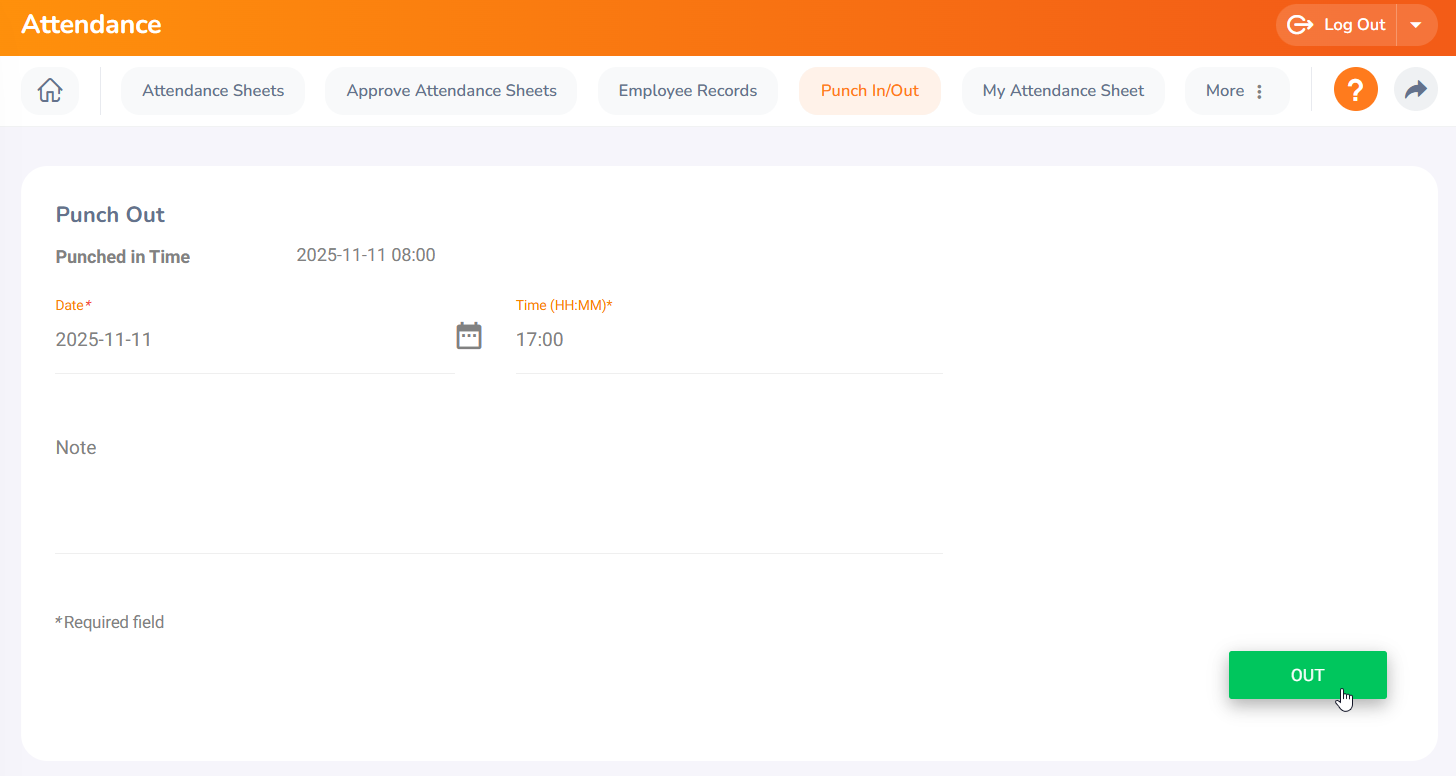1456x776 pixels.
Task: Click the Home icon
Action: click(49, 91)
